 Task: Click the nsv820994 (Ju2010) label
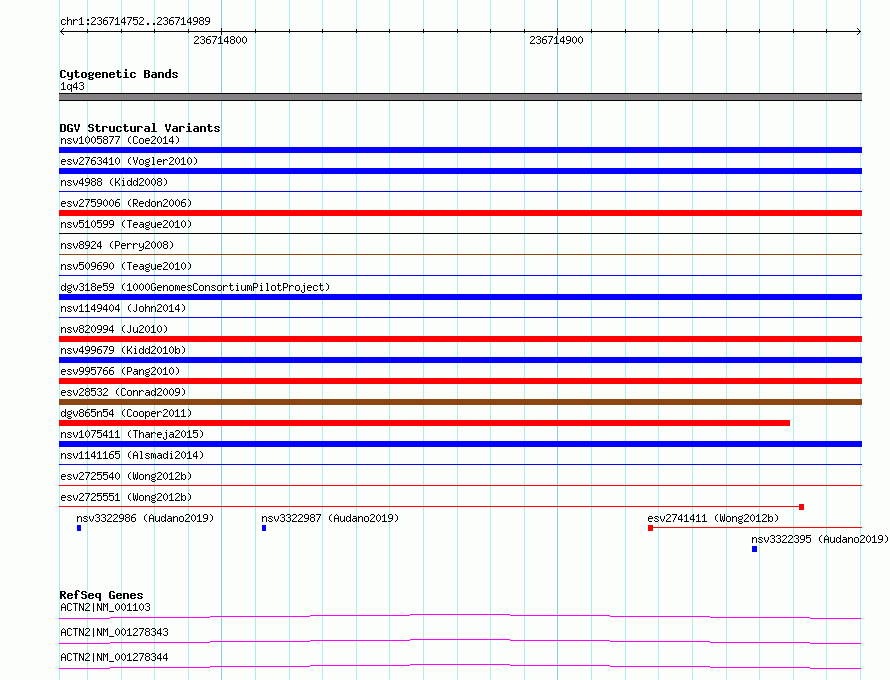click(114, 329)
